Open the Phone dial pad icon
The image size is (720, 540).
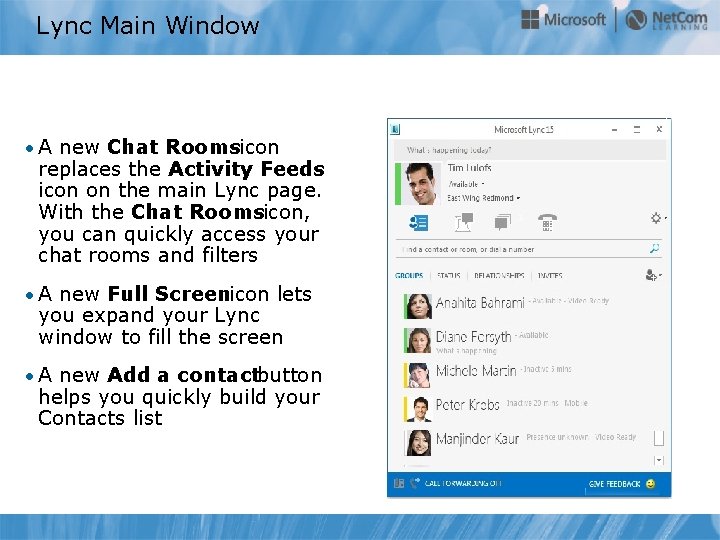point(547,222)
